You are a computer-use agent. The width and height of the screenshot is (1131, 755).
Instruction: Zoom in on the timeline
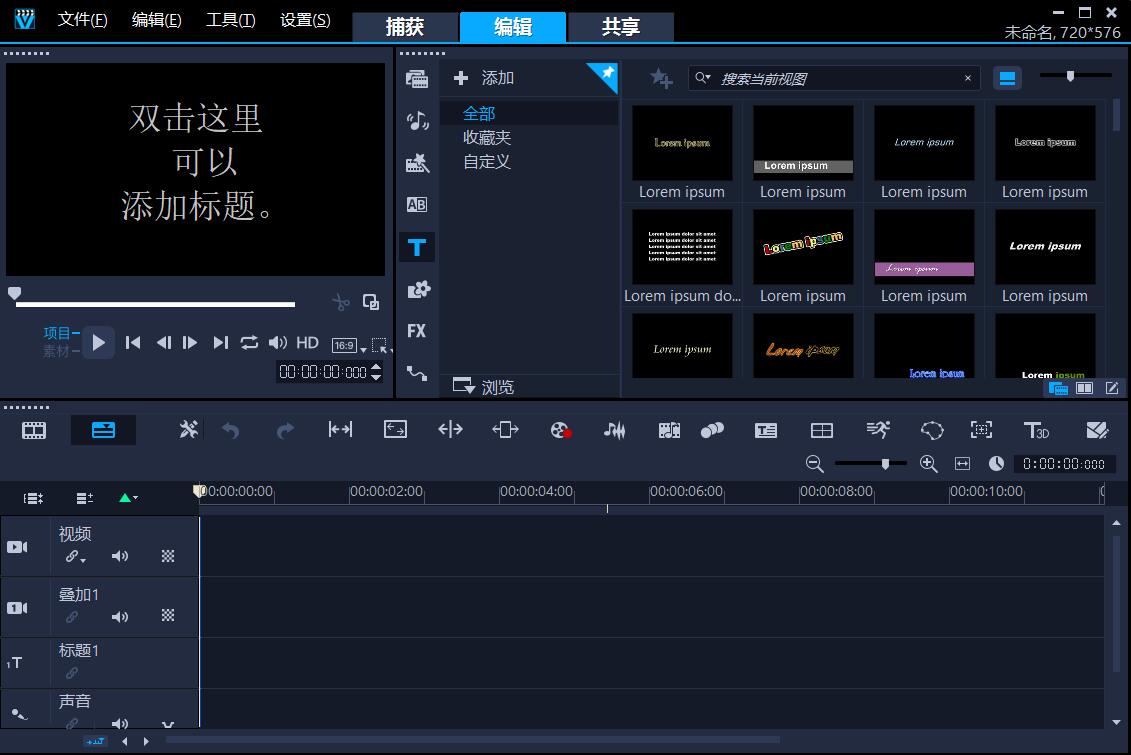pyautogui.click(x=928, y=464)
